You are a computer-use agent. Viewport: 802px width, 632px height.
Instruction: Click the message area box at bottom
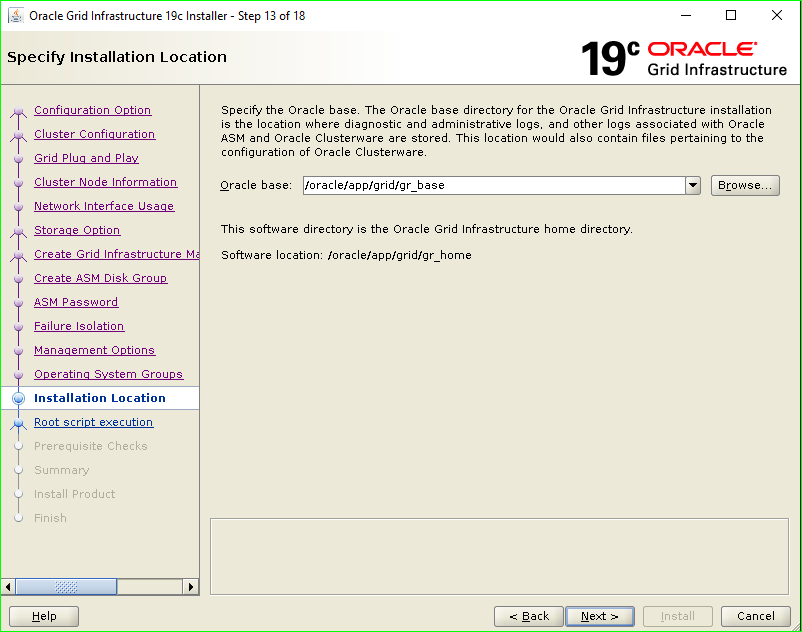point(499,556)
